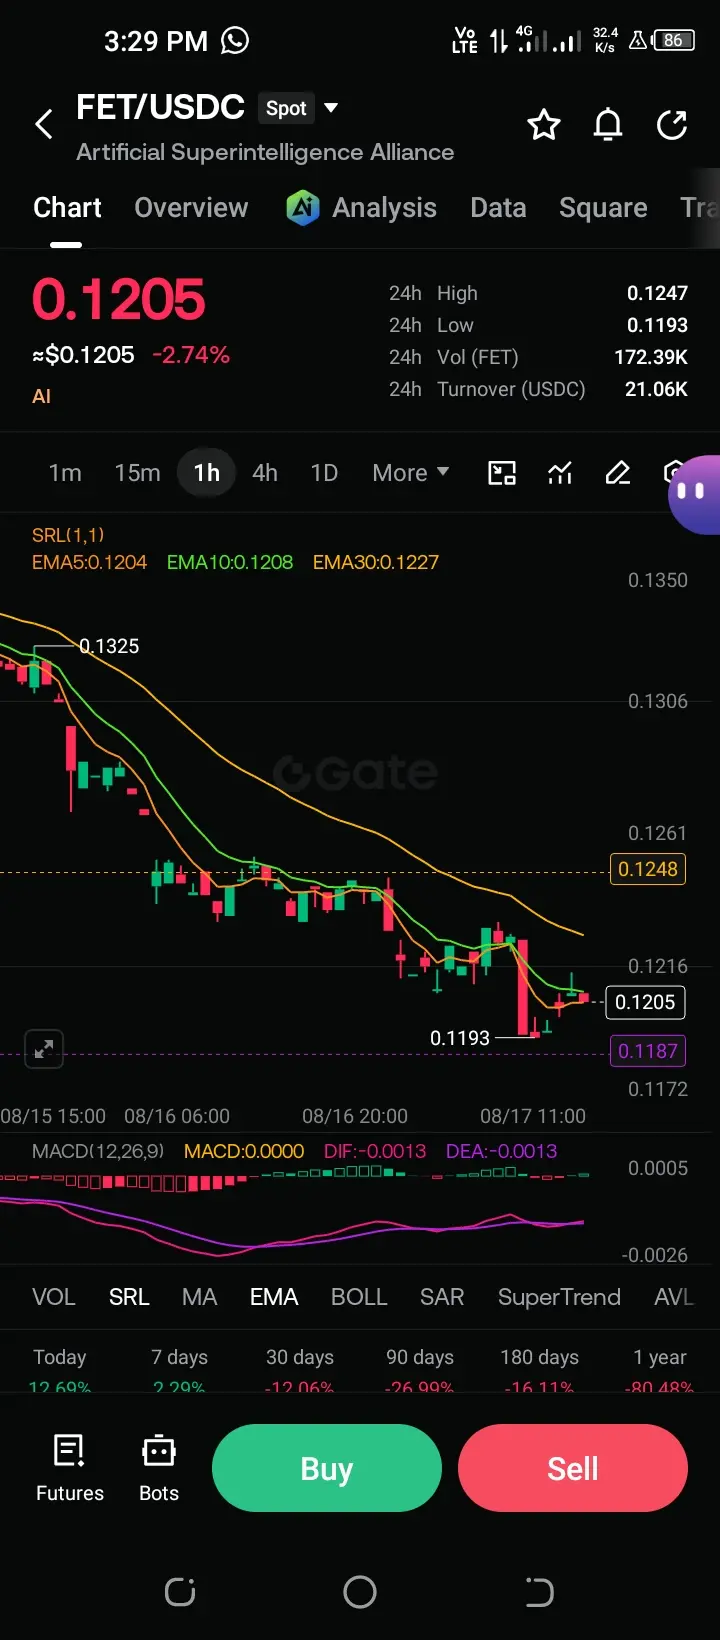The height and width of the screenshot is (1640, 720).
Task: Tap the AI tag under the price
Action: 41,396
